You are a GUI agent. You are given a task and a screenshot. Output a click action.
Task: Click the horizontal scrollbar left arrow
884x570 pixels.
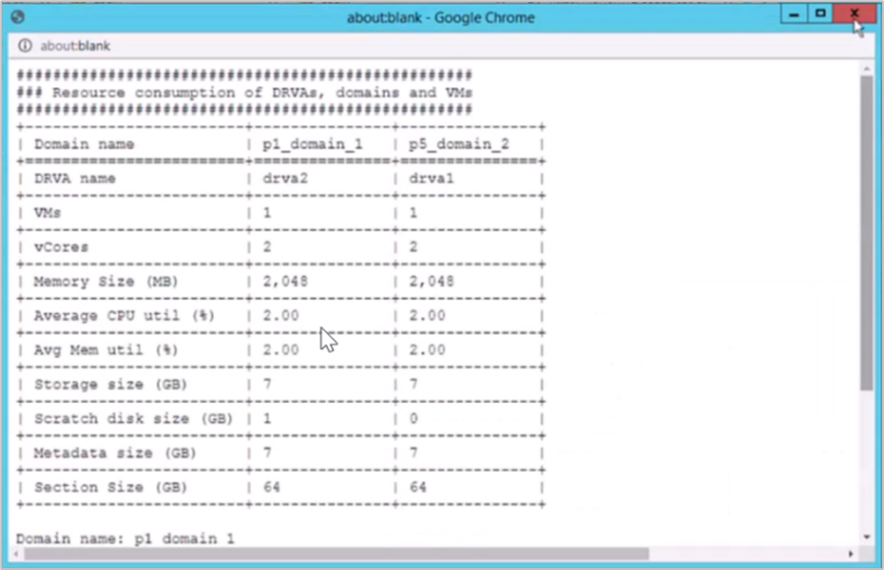click(17, 553)
